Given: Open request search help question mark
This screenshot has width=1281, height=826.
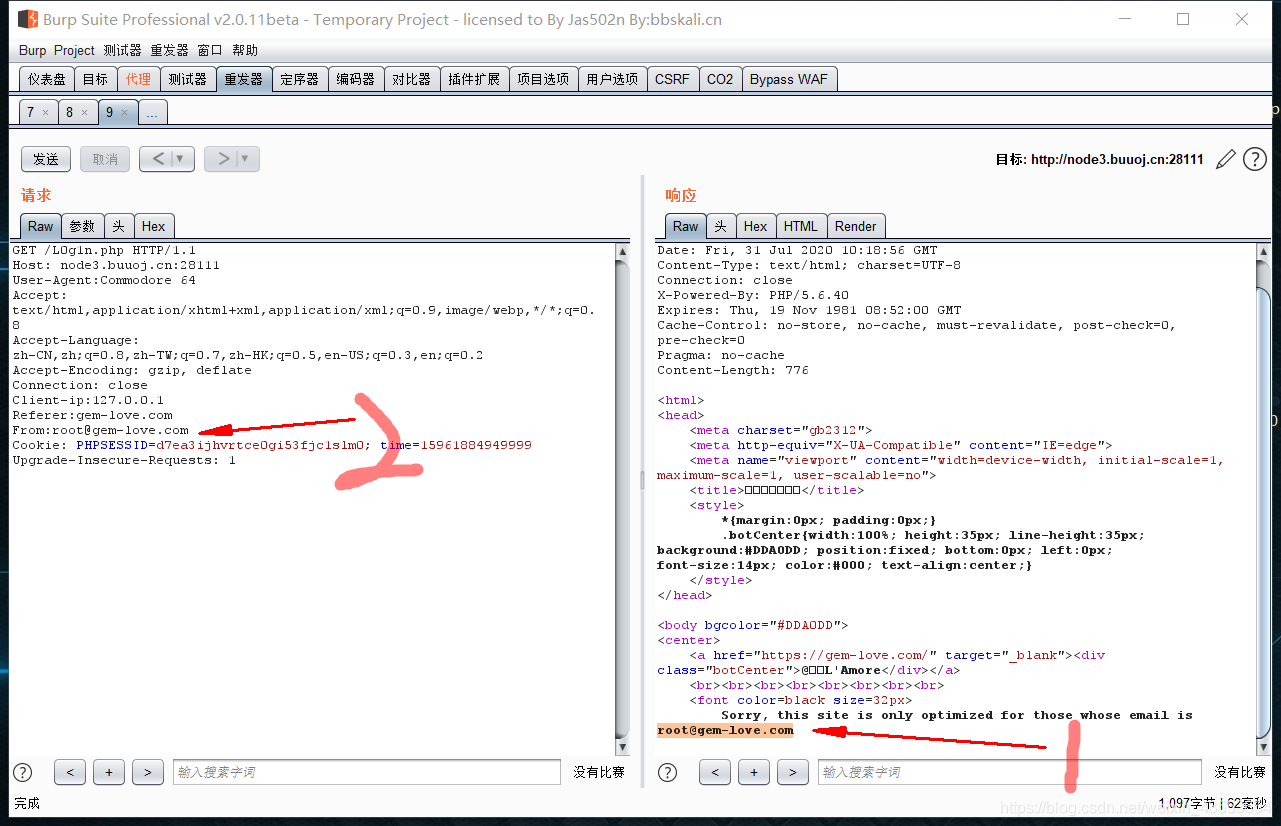Looking at the screenshot, I should point(22,772).
